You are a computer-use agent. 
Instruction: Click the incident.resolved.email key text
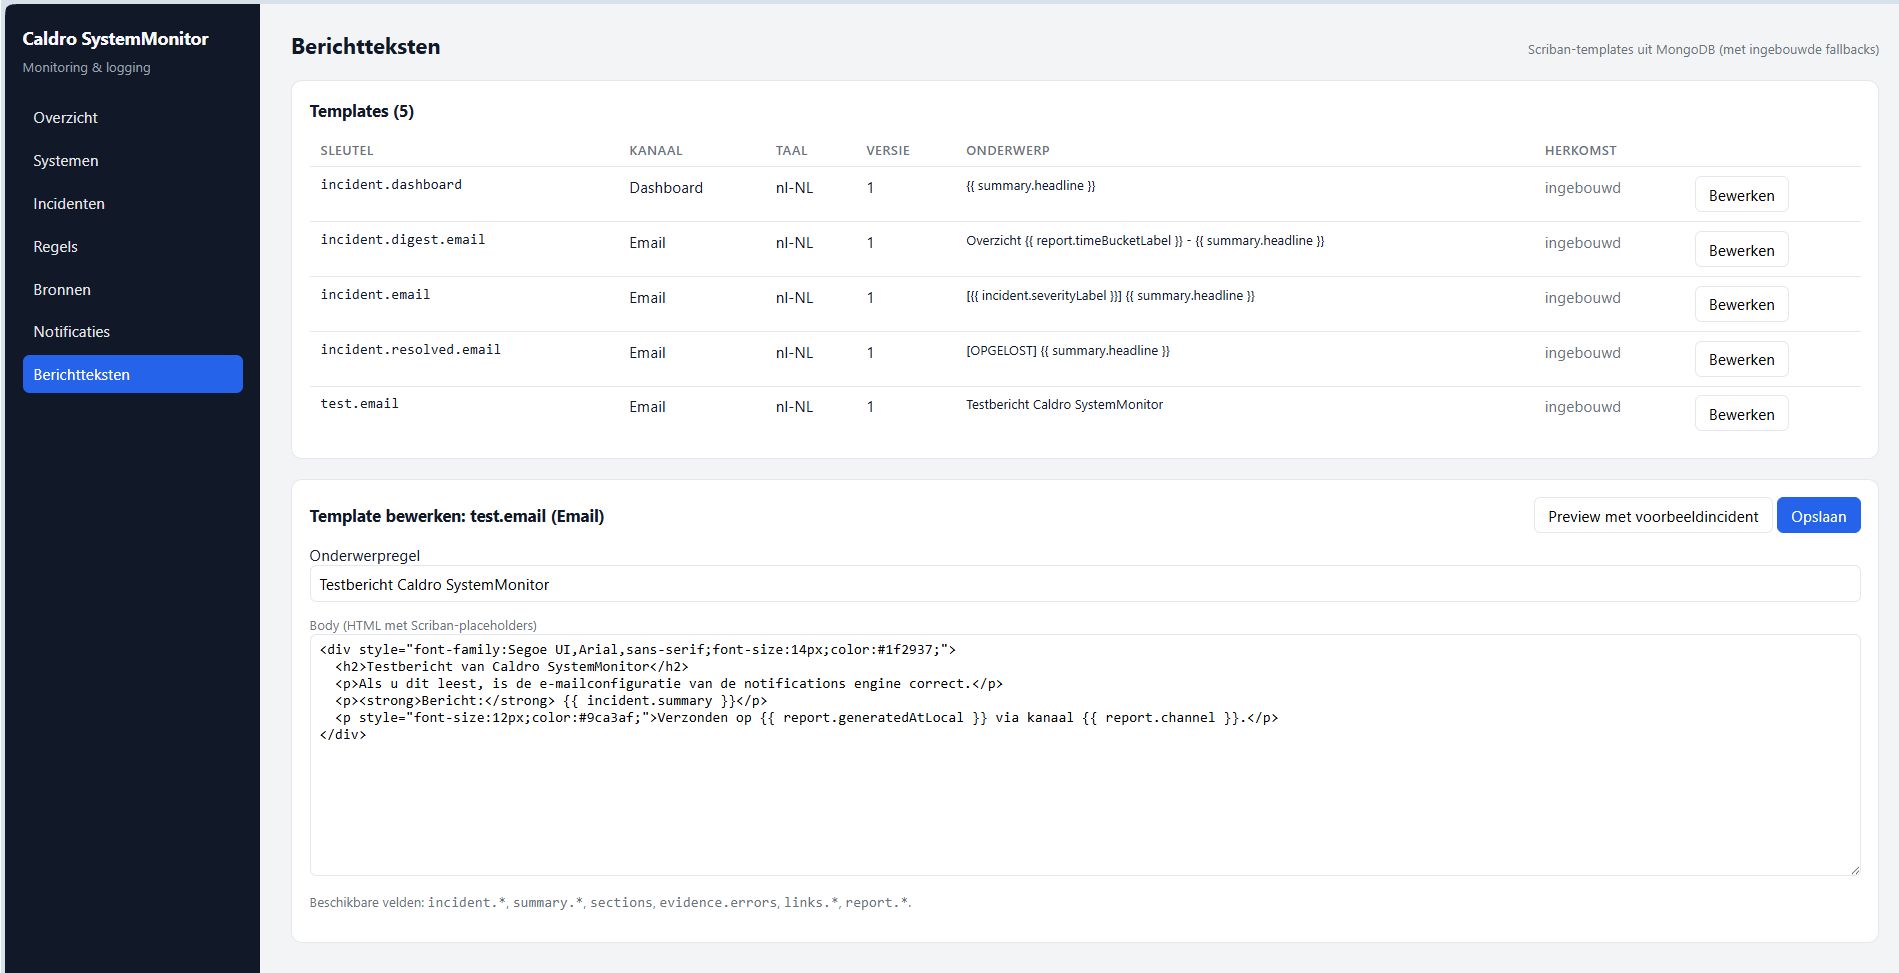(x=410, y=350)
